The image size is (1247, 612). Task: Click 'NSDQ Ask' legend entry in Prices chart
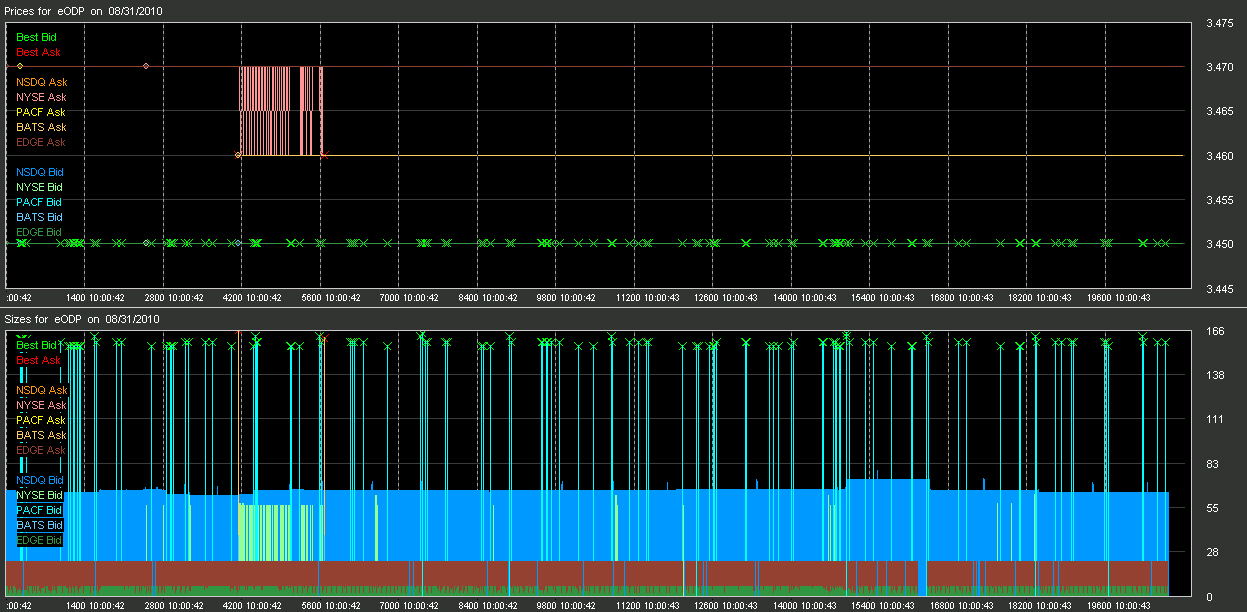[42, 82]
